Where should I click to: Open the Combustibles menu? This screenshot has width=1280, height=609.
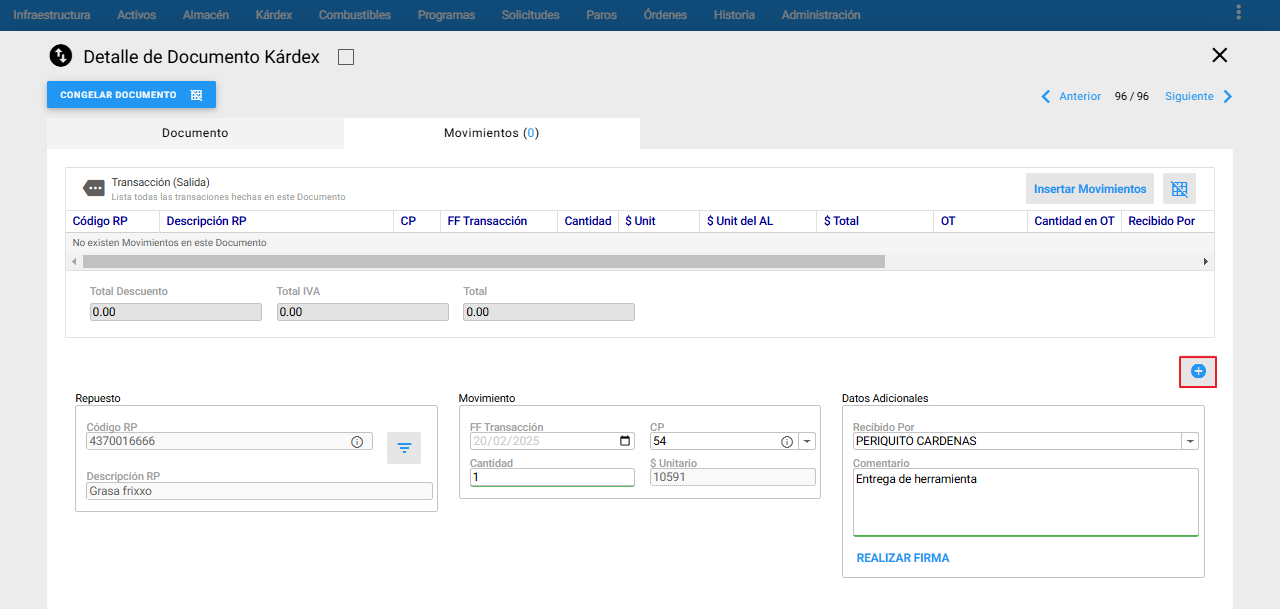(x=355, y=15)
